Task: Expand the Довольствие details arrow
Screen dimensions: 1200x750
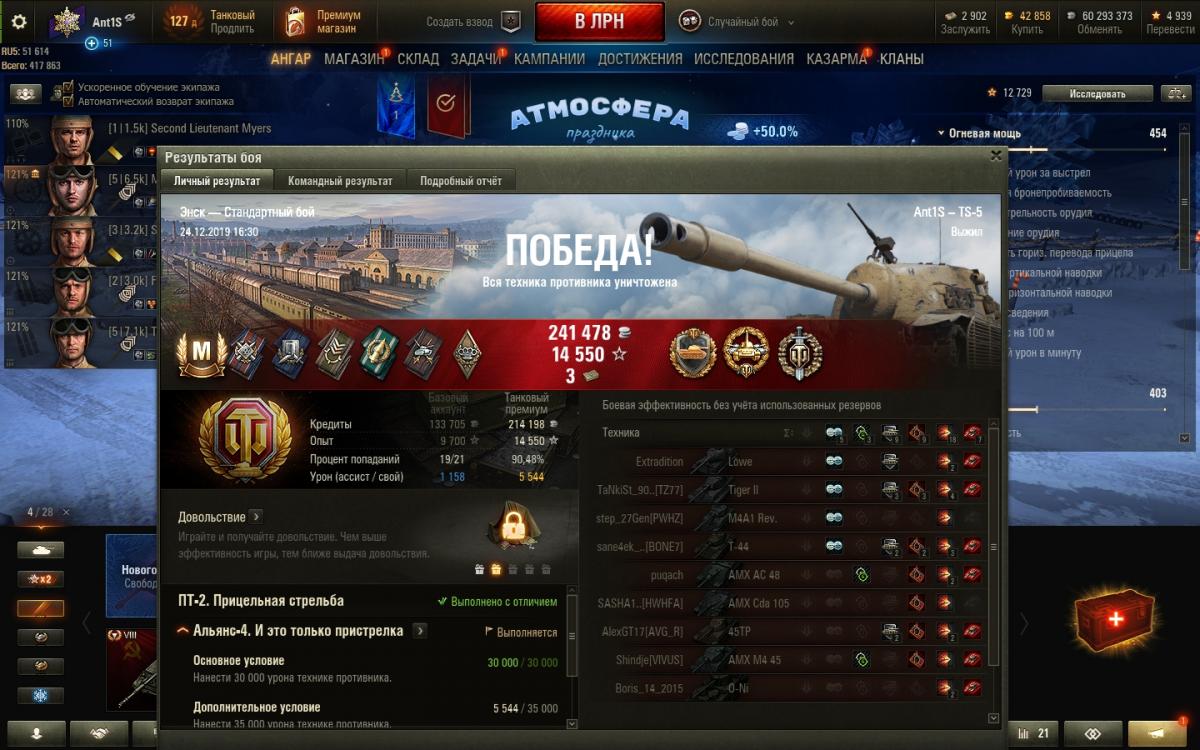Action: 256,517
